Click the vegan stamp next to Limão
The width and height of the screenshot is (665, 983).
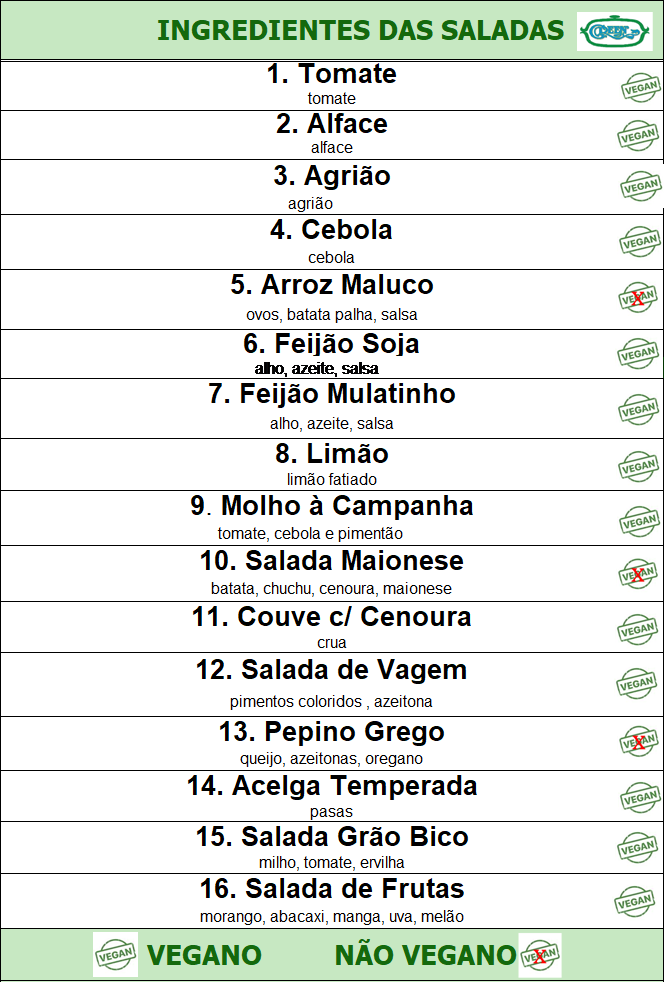638,466
